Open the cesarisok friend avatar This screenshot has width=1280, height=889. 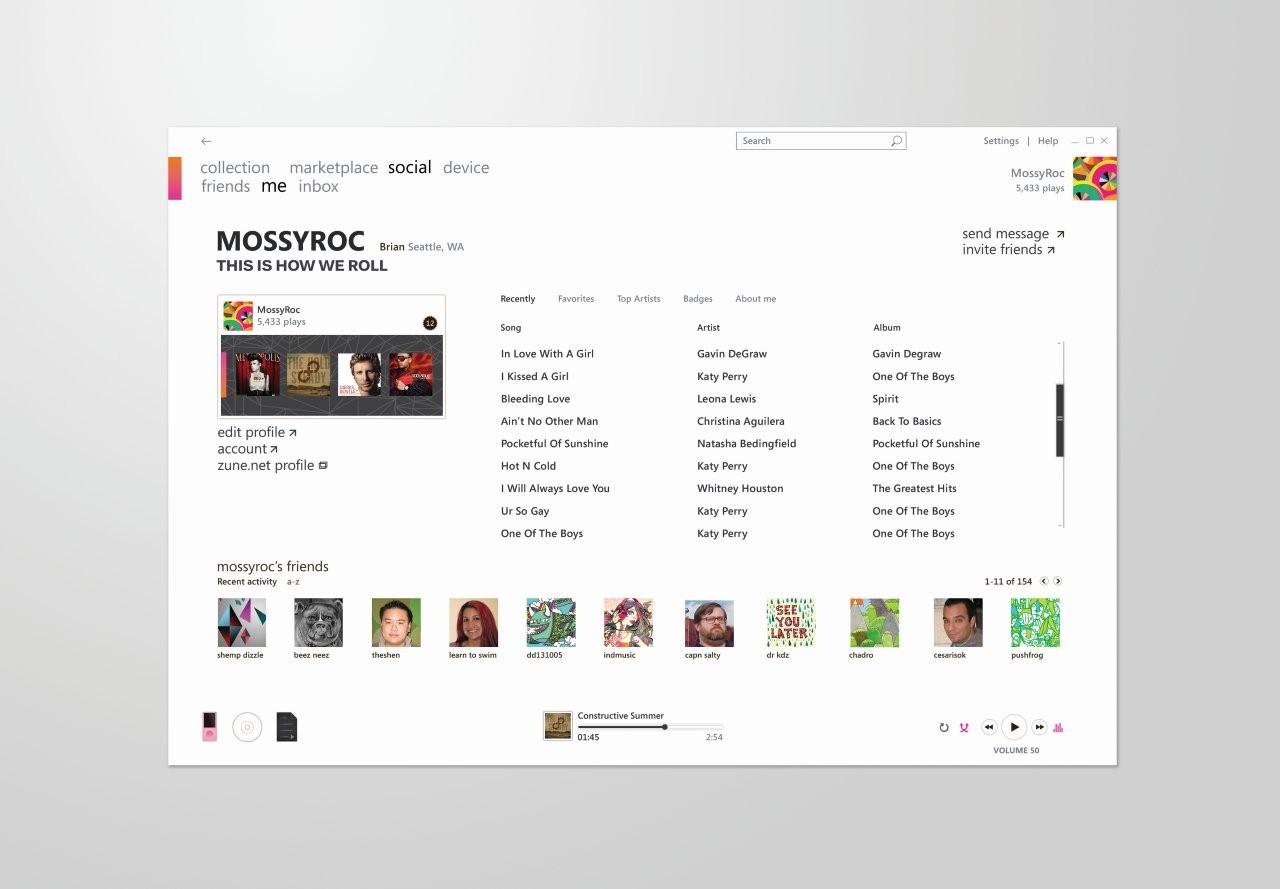pos(958,623)
